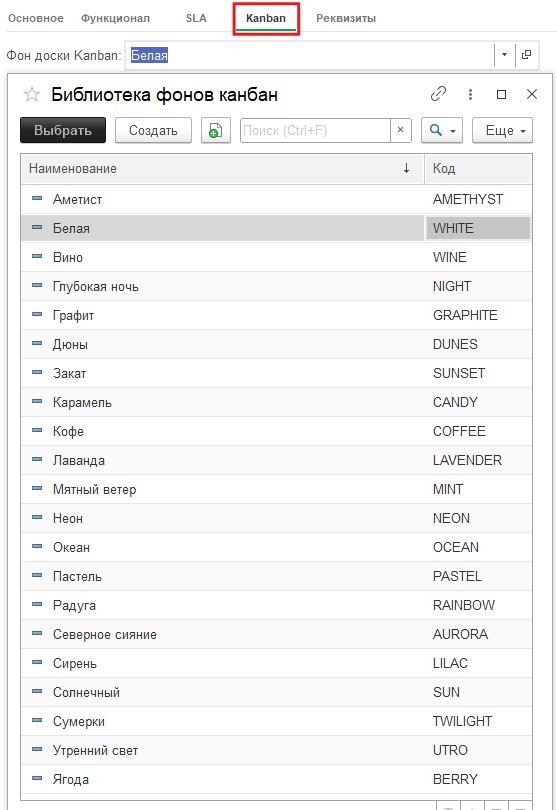Image resolution: width=557 pixels, height=810 pixels.
Task: Click the COFFEE code cell
Action: (478, 430)
